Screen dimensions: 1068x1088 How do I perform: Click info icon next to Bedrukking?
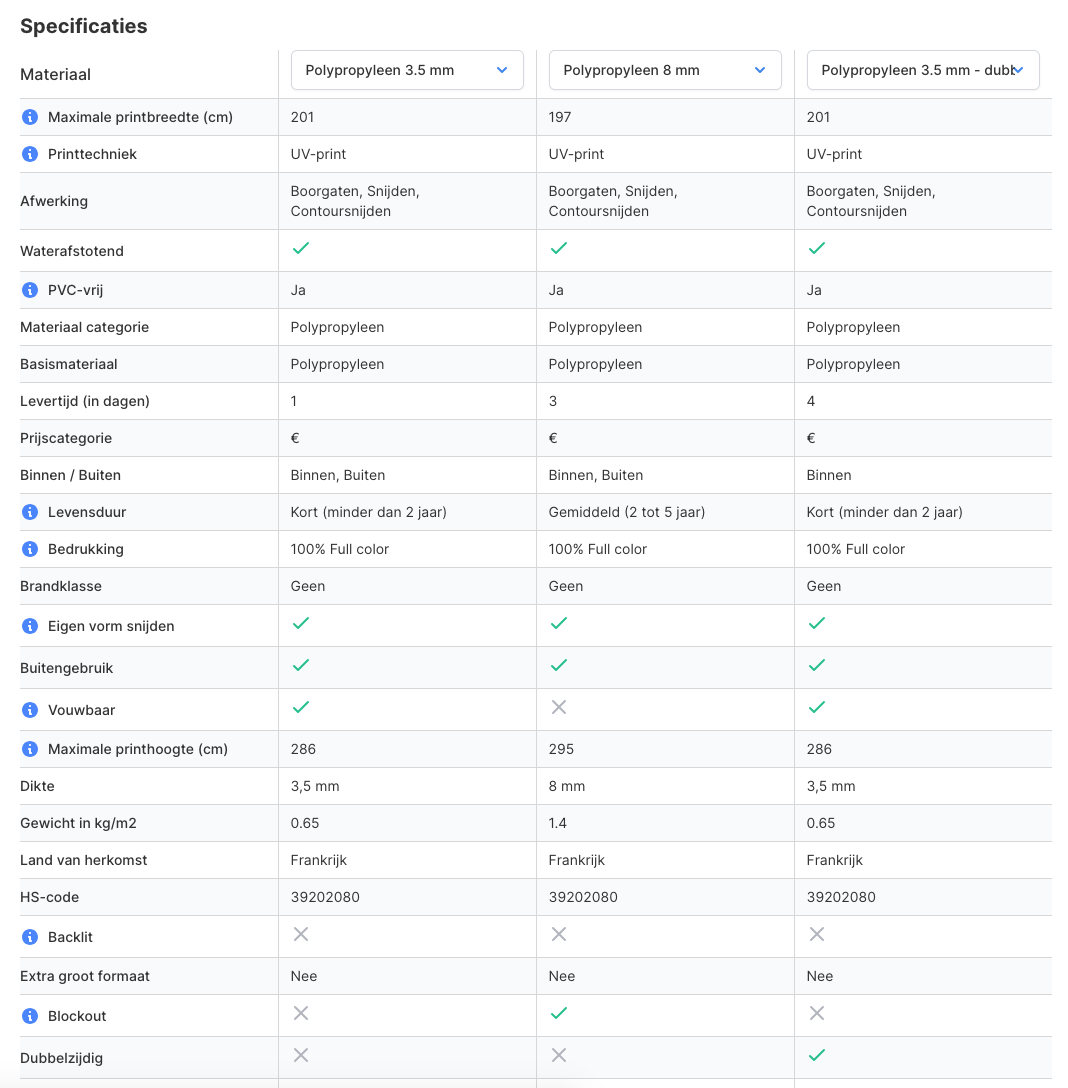[30, 549]
